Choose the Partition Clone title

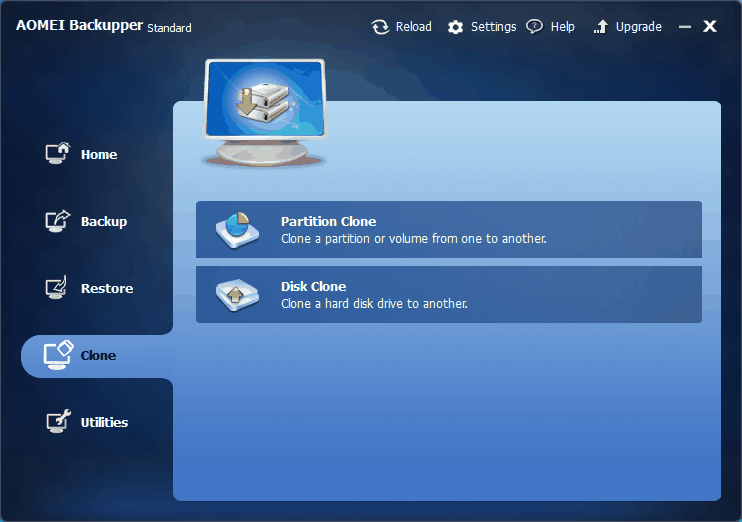pos(328,221)
